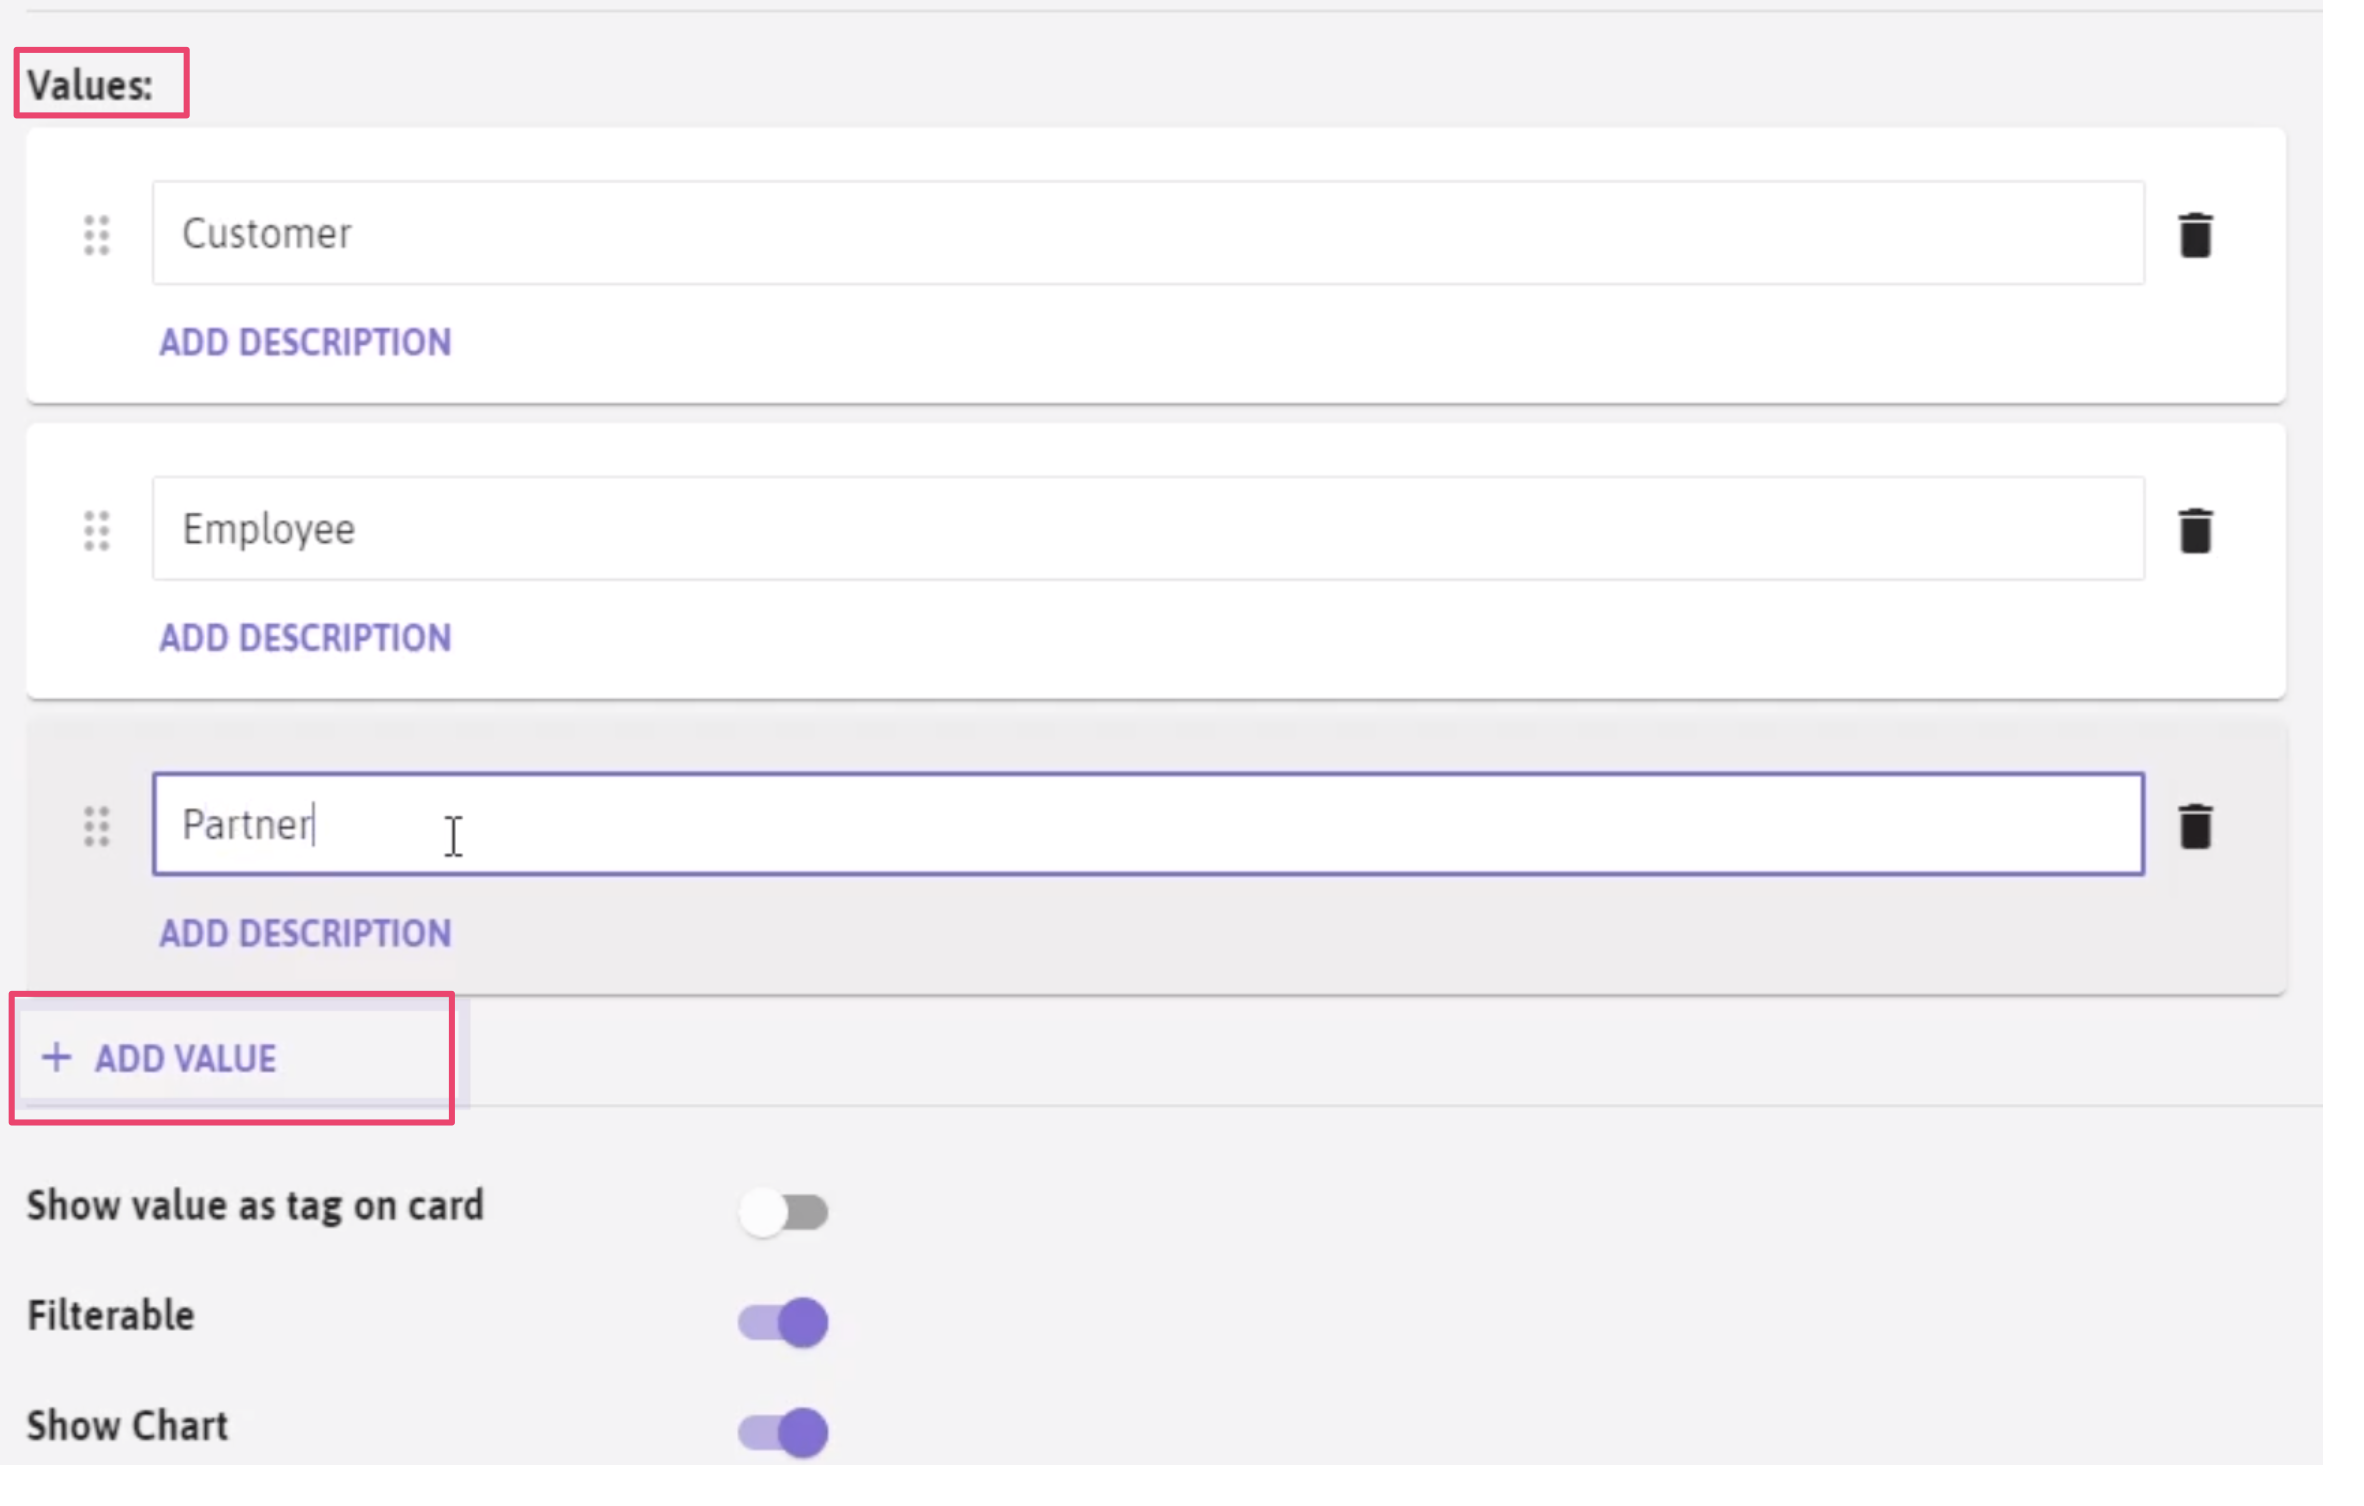Add description for Employee value
Viewport: 2364px width, 1506px height.
tap(305, 637)
